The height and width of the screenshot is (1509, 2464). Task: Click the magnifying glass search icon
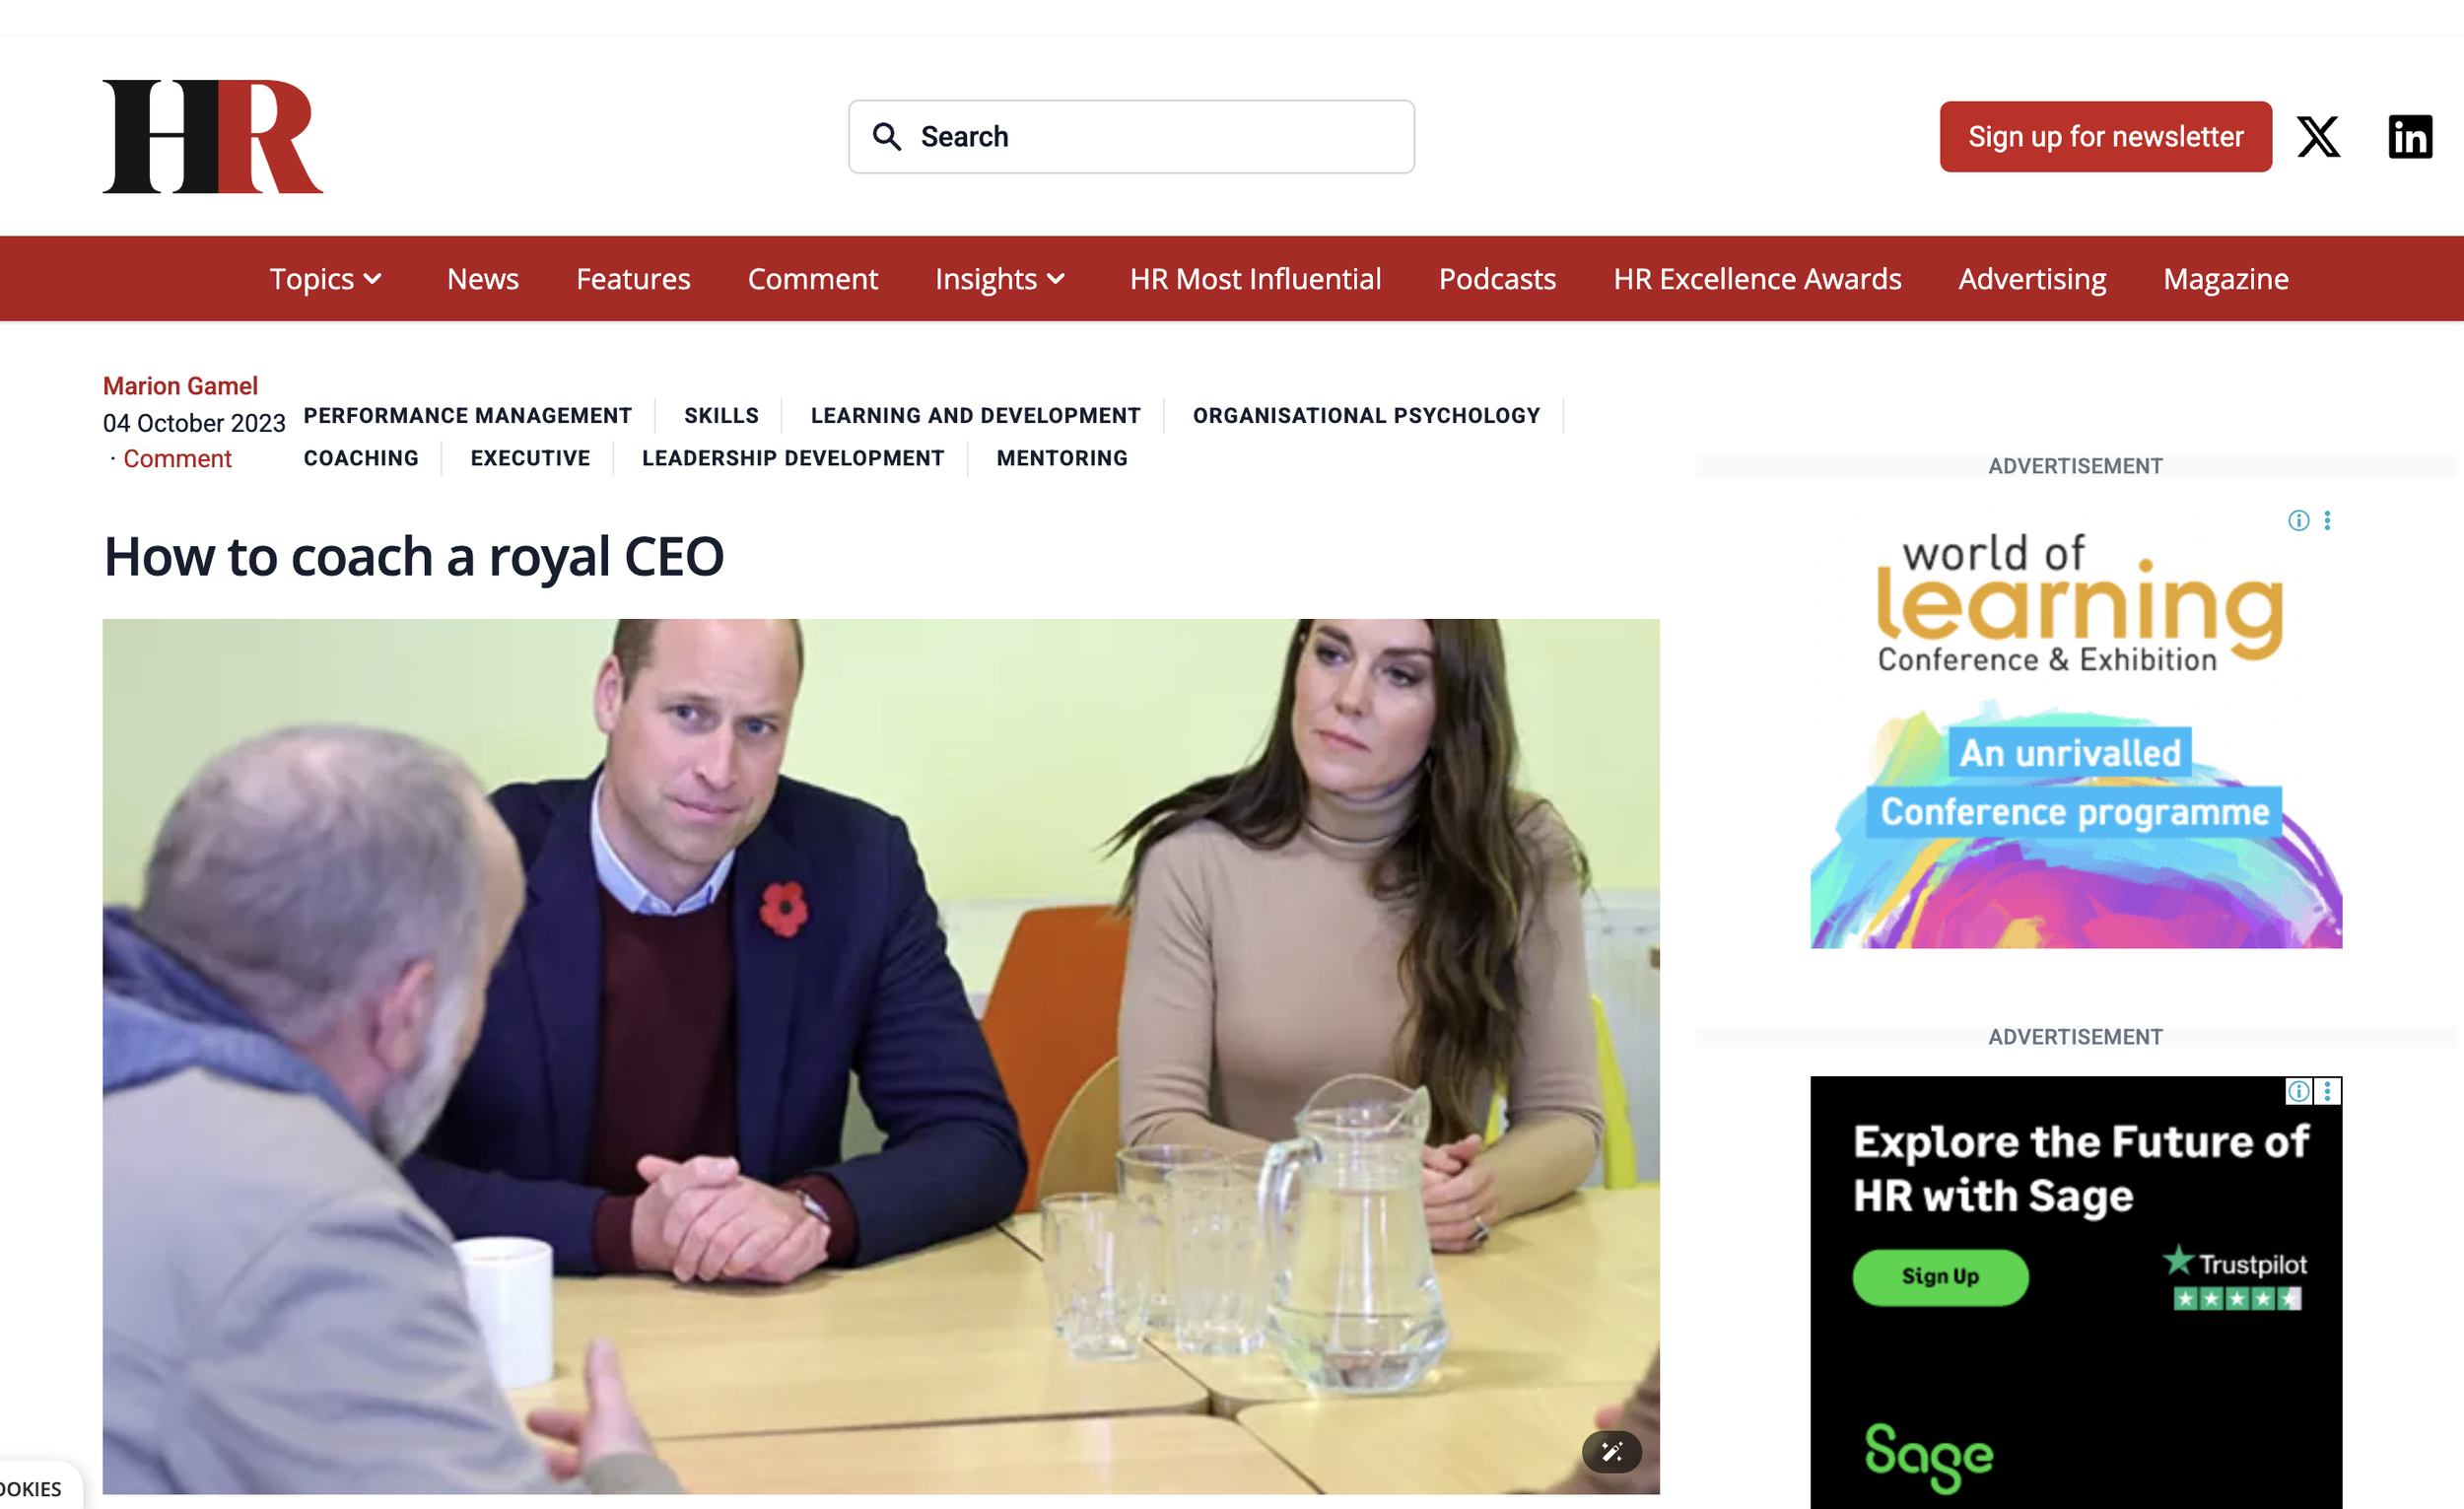(887, 137)
